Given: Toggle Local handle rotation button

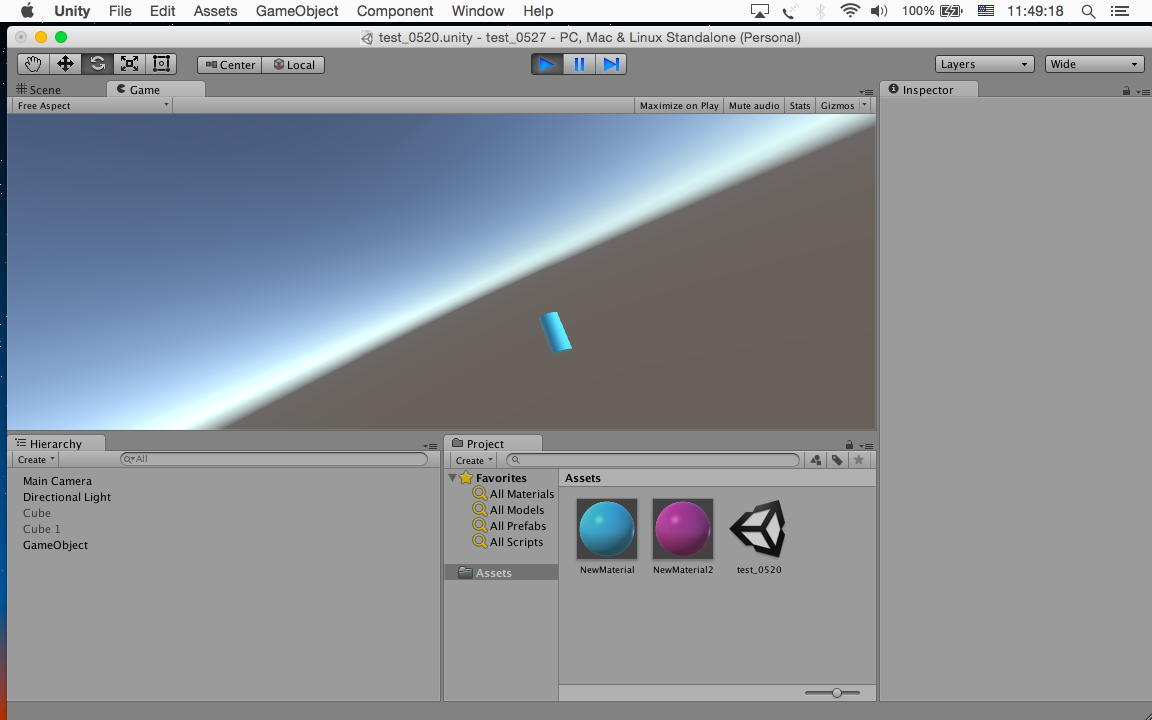Looking at the screenshot, I should (293, 65).
